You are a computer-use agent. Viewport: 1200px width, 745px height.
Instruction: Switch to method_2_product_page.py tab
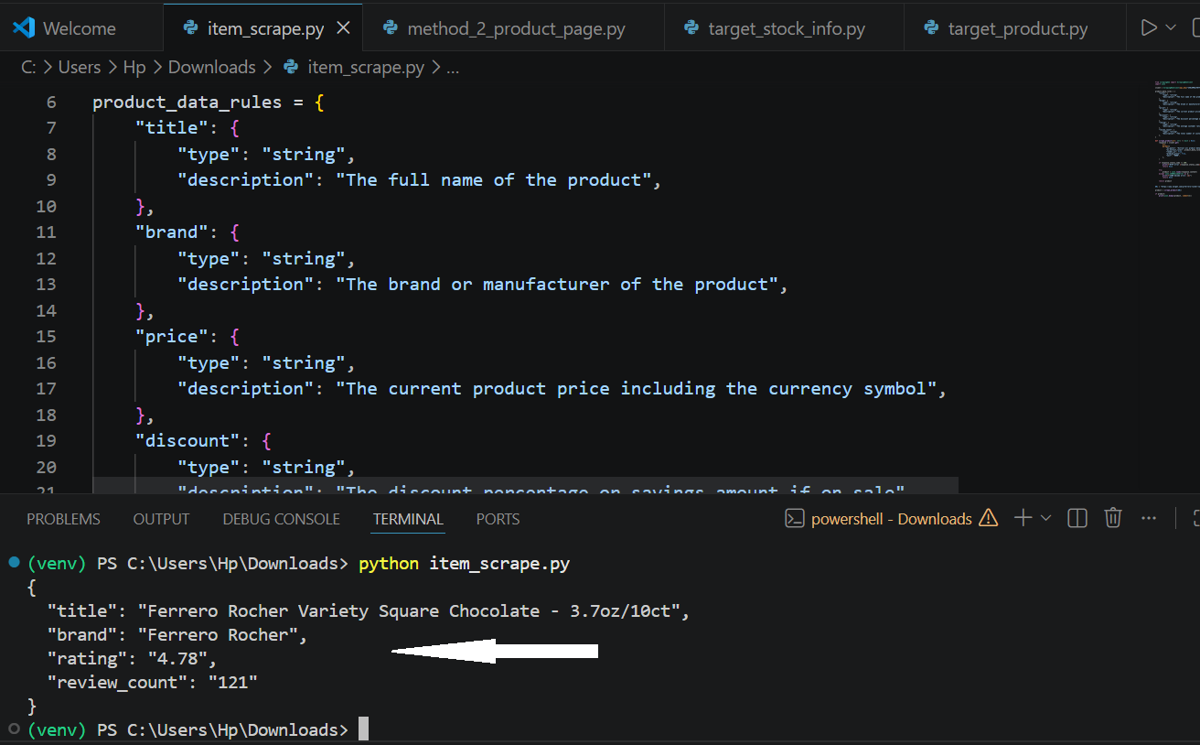(513, 29)
